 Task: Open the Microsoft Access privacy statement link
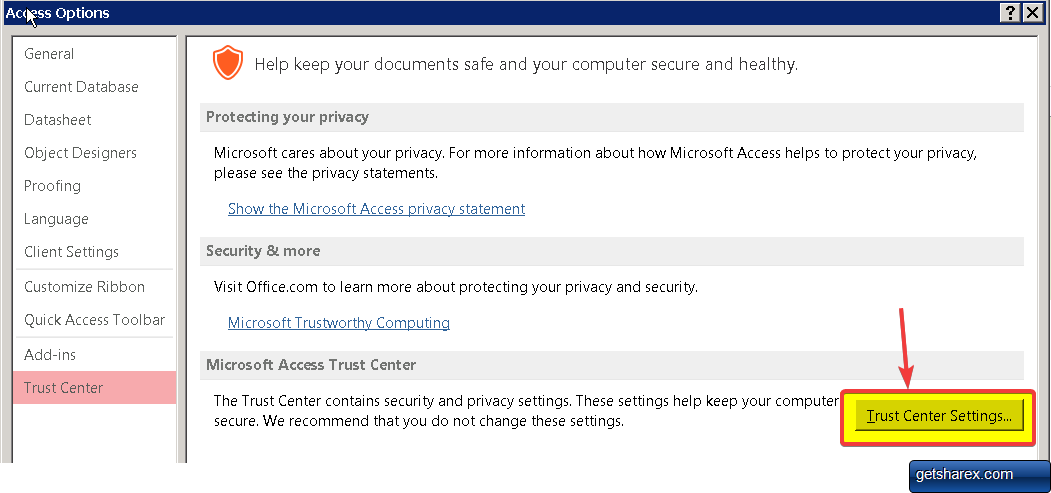pos(376,209)
